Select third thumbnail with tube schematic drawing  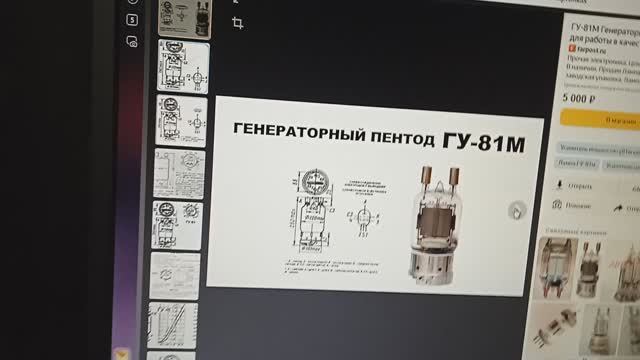(x=182, y=121)
